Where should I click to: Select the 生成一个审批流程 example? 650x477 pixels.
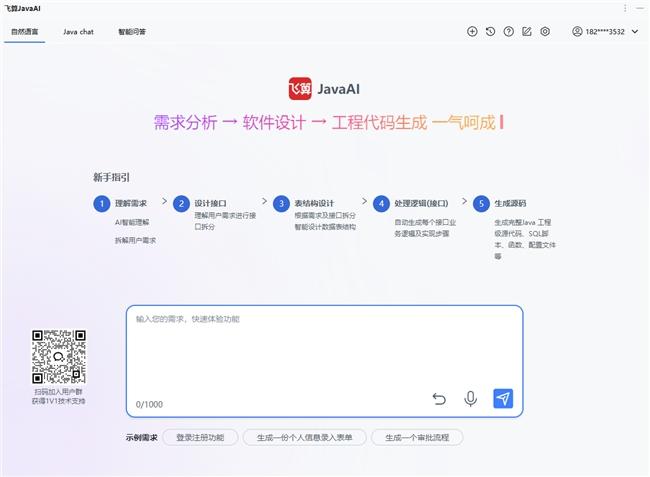coord(417,437)
